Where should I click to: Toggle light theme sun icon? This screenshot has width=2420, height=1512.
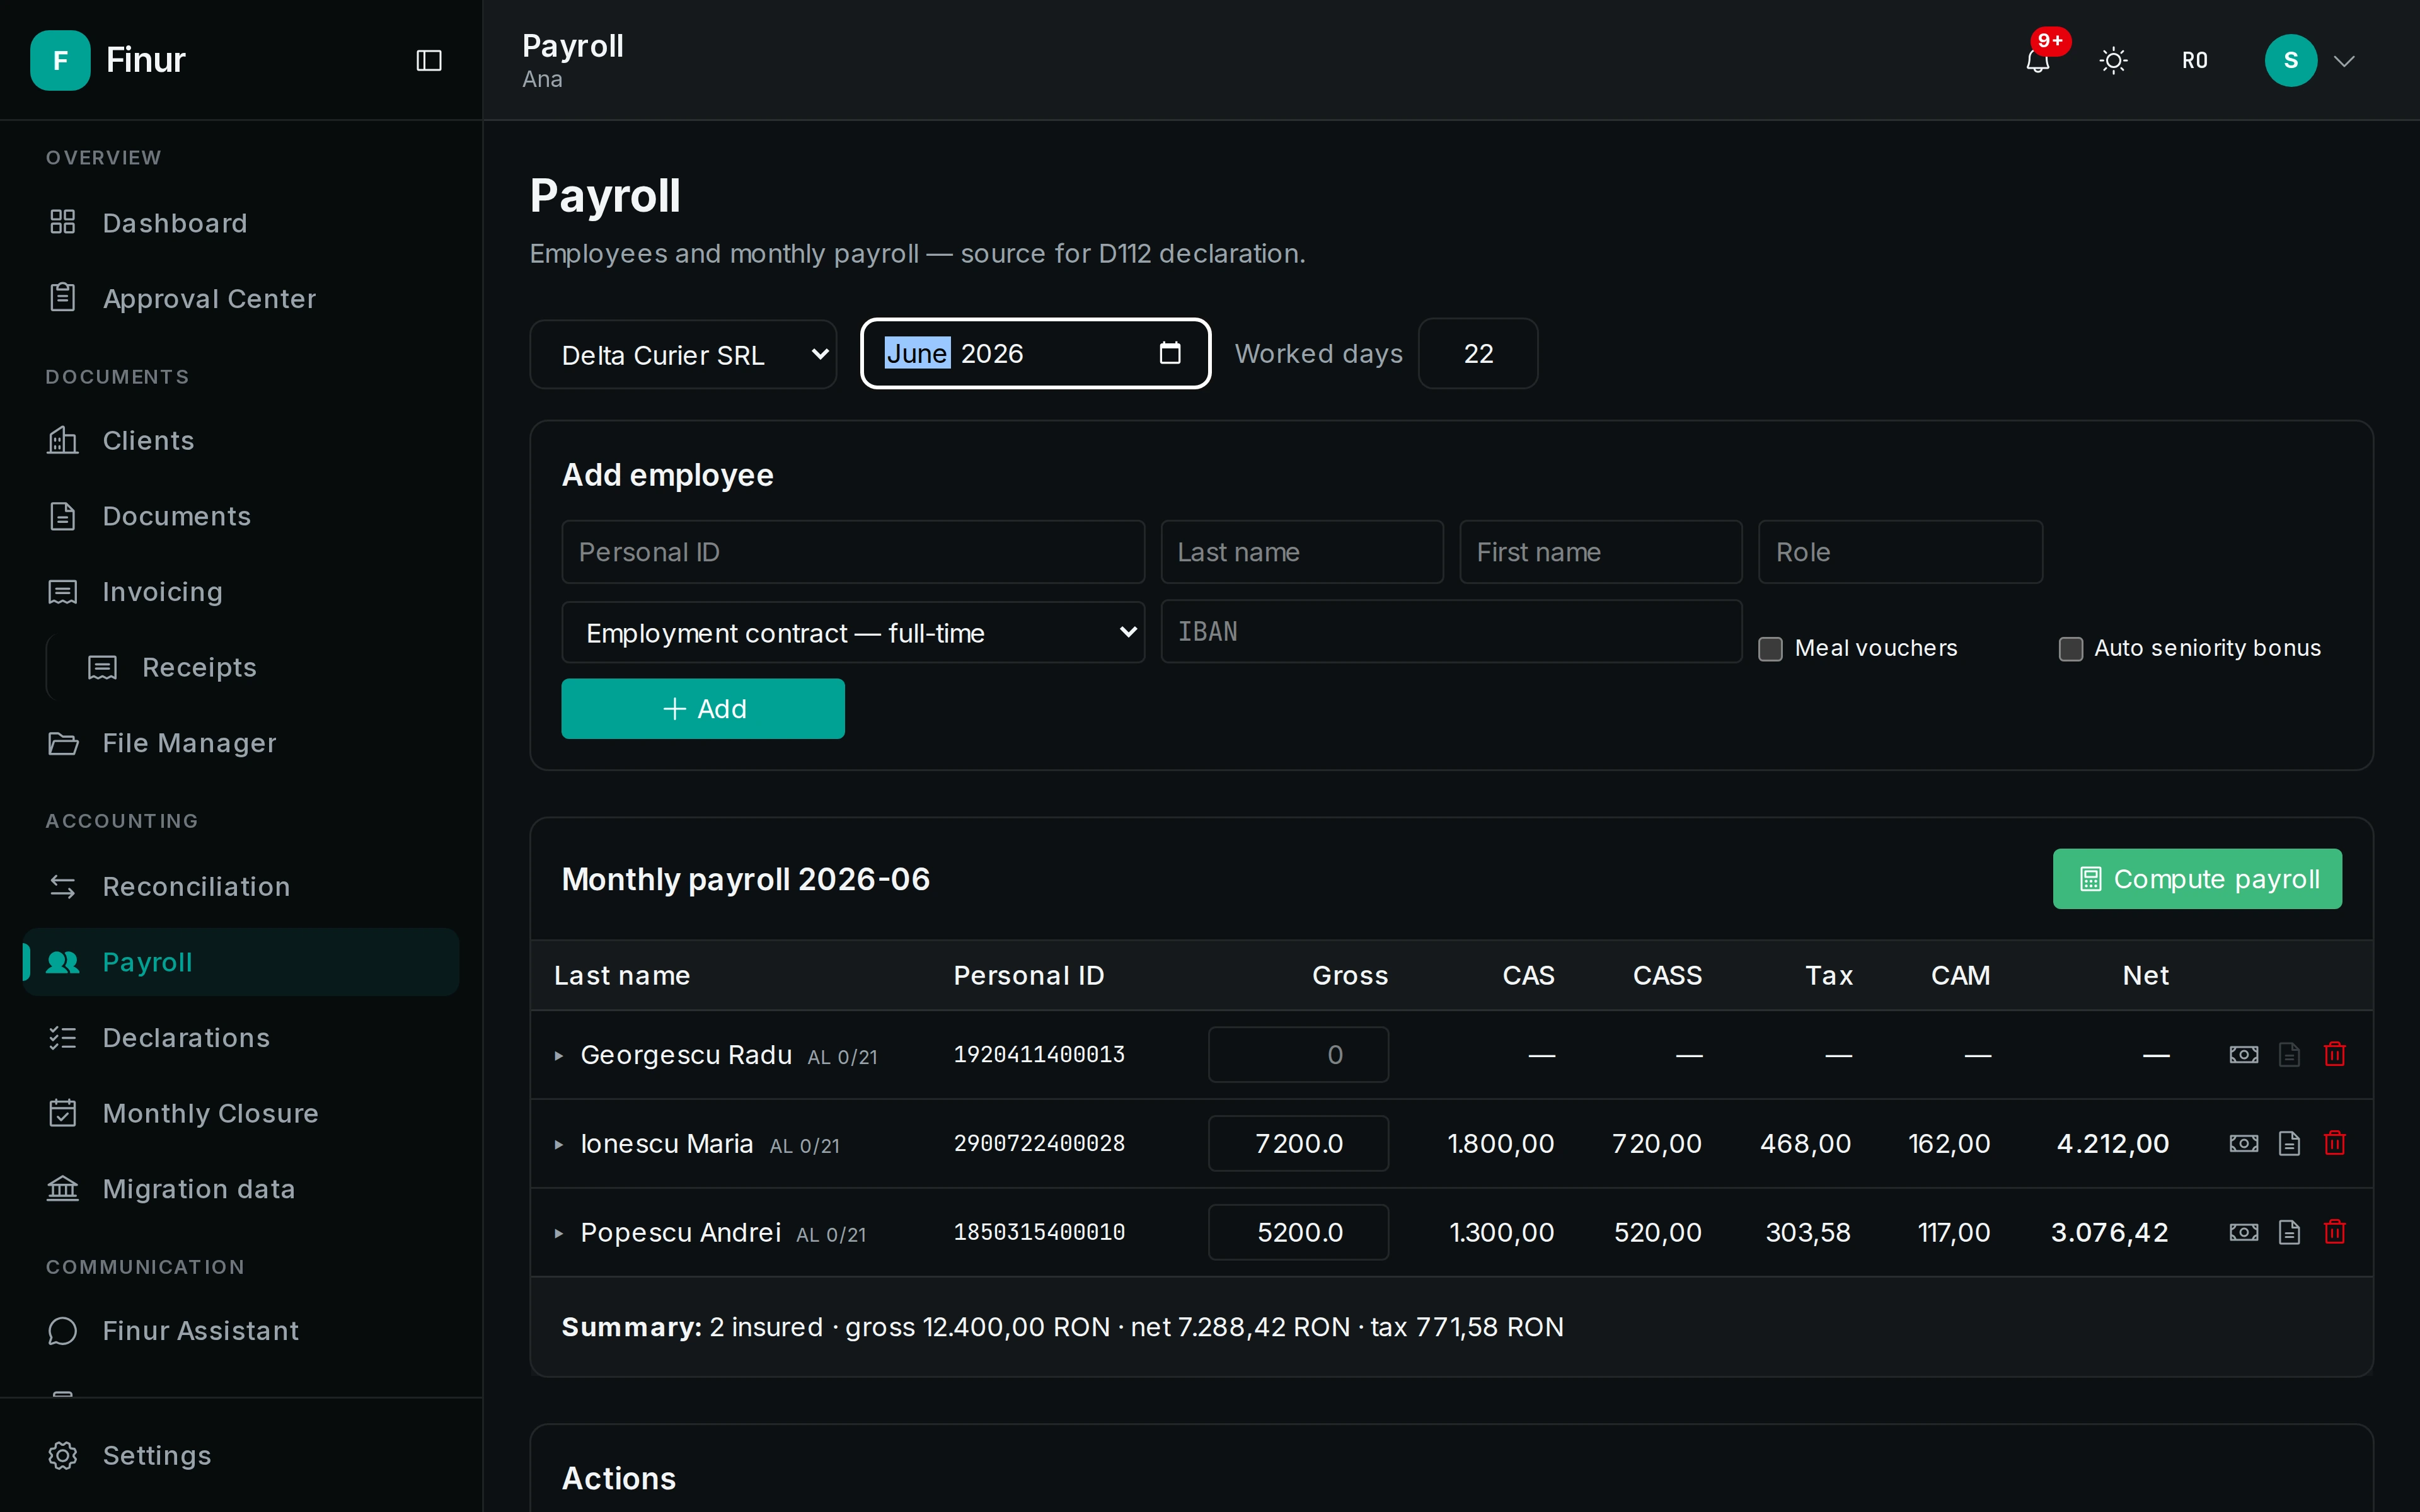[x=2113, y=61]
